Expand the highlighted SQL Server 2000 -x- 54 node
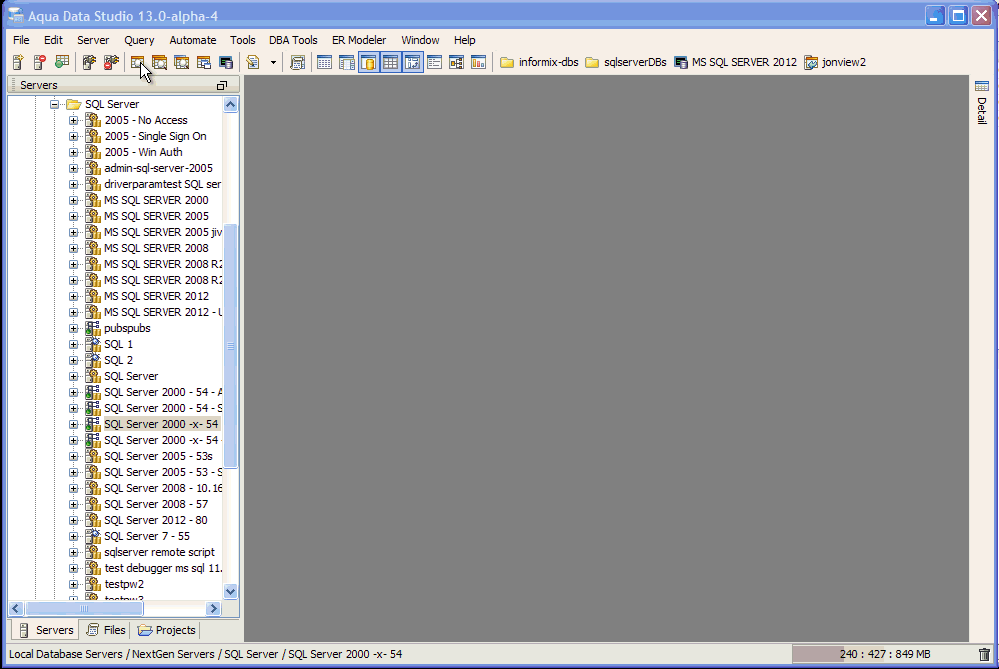 click(x=73, y=424)
